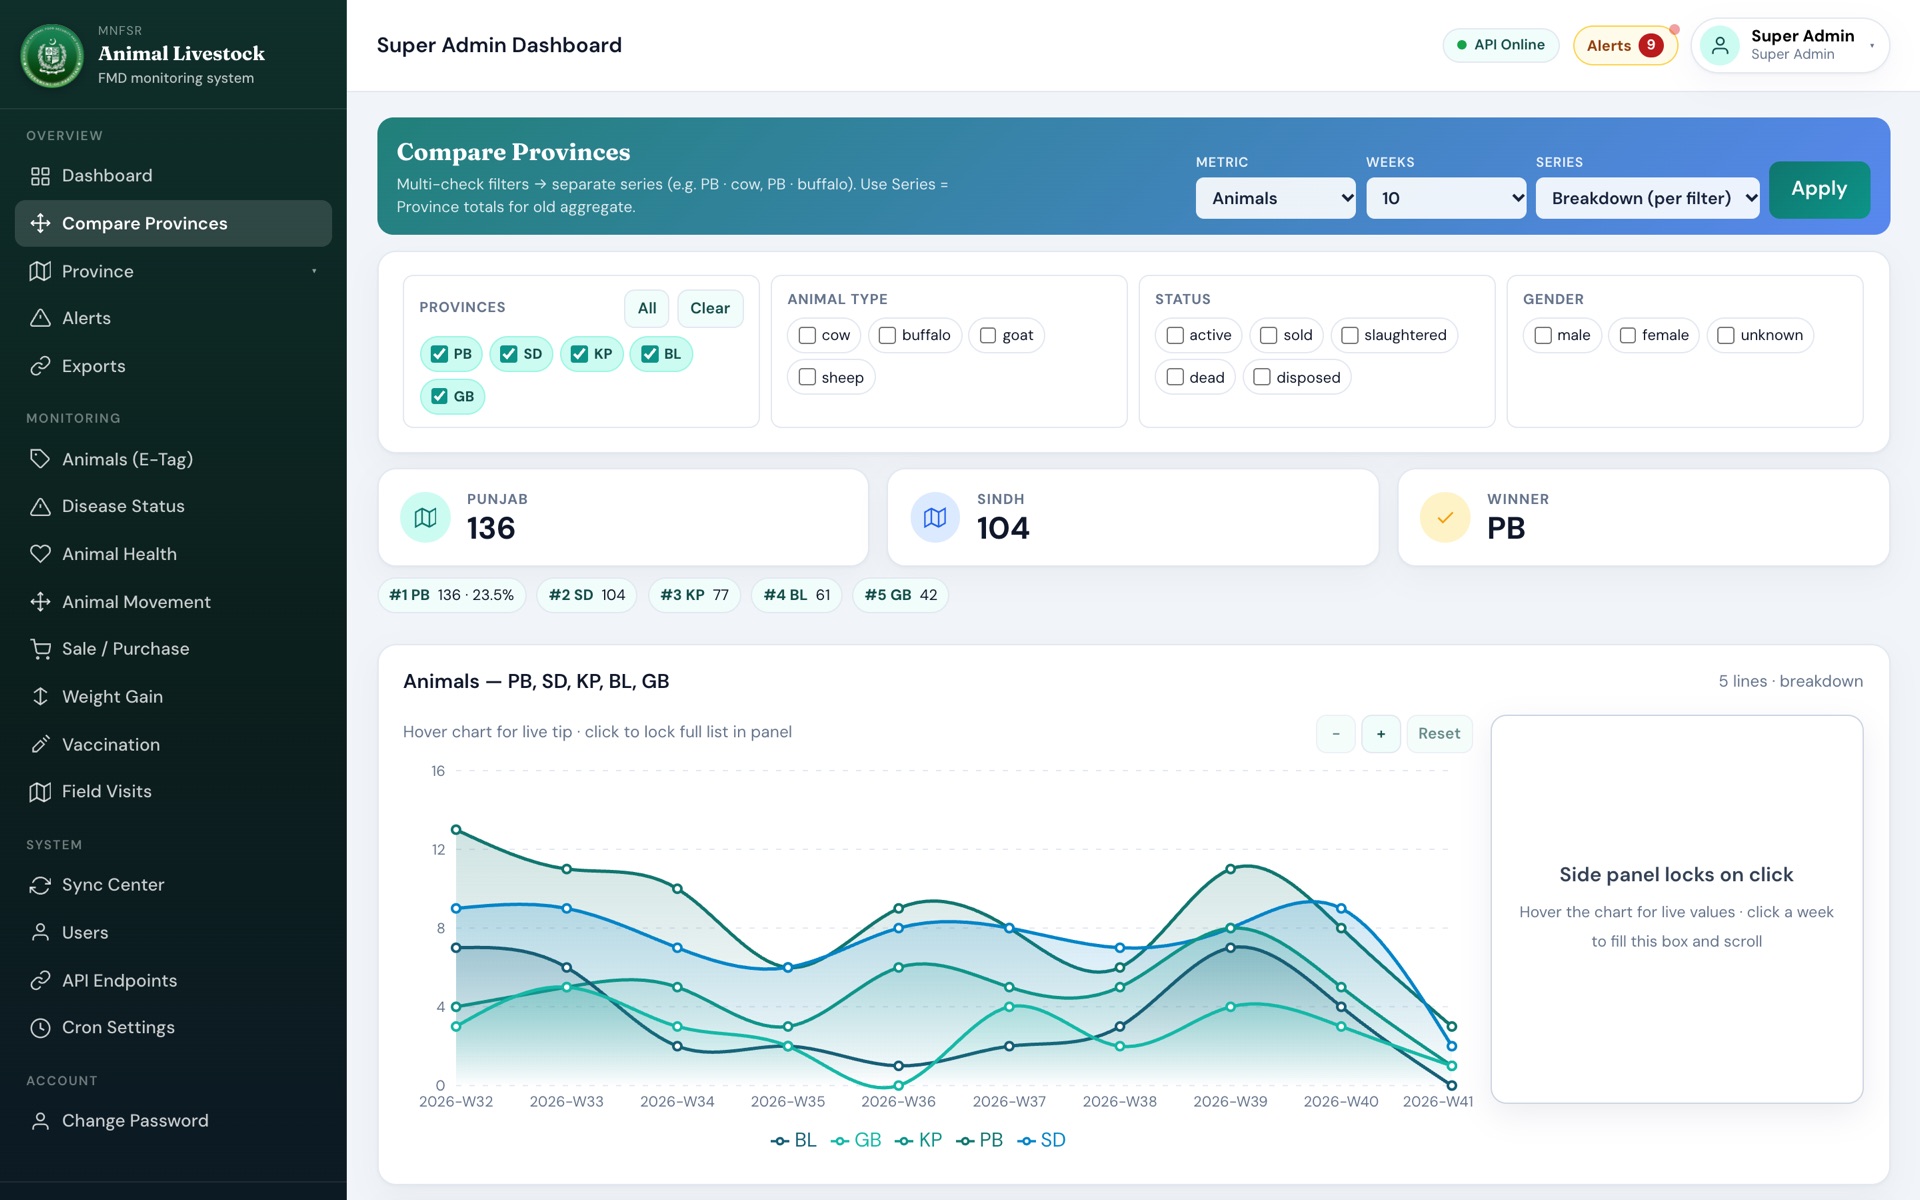Open Animal Movement in sidebar
Image resolution: width=1920 pixels, height=1200 pixels.
coord(173,602)
